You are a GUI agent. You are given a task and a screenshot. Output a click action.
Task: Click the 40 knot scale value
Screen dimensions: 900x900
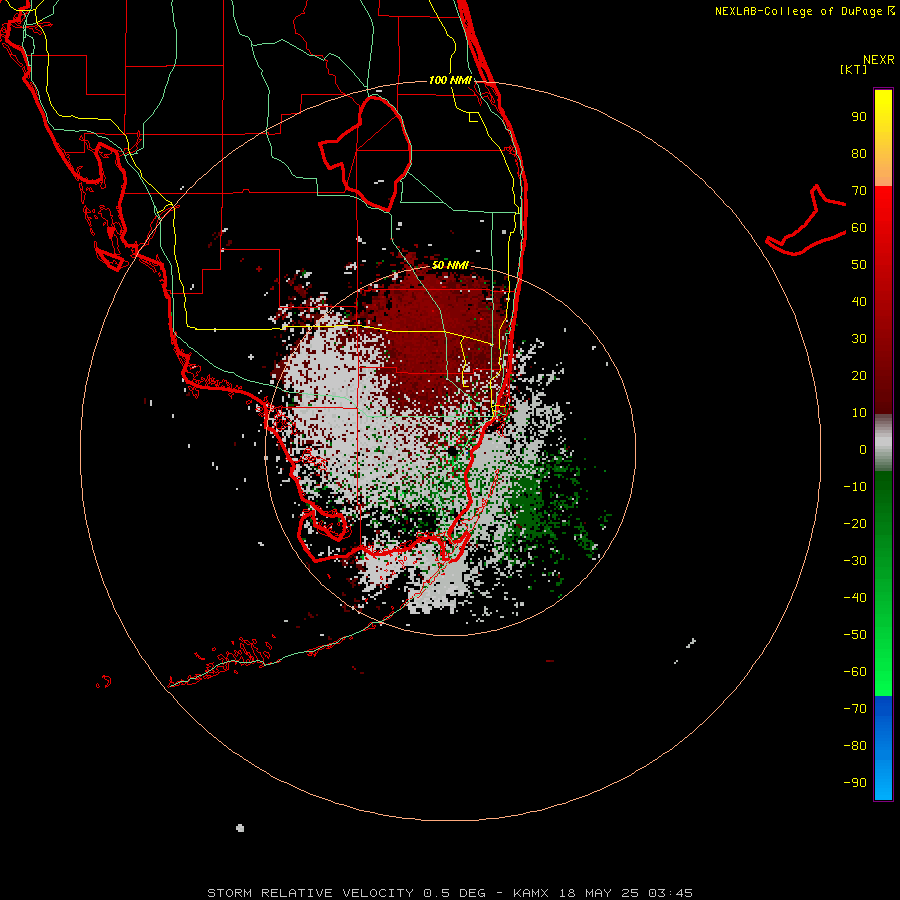coord(859,301)
